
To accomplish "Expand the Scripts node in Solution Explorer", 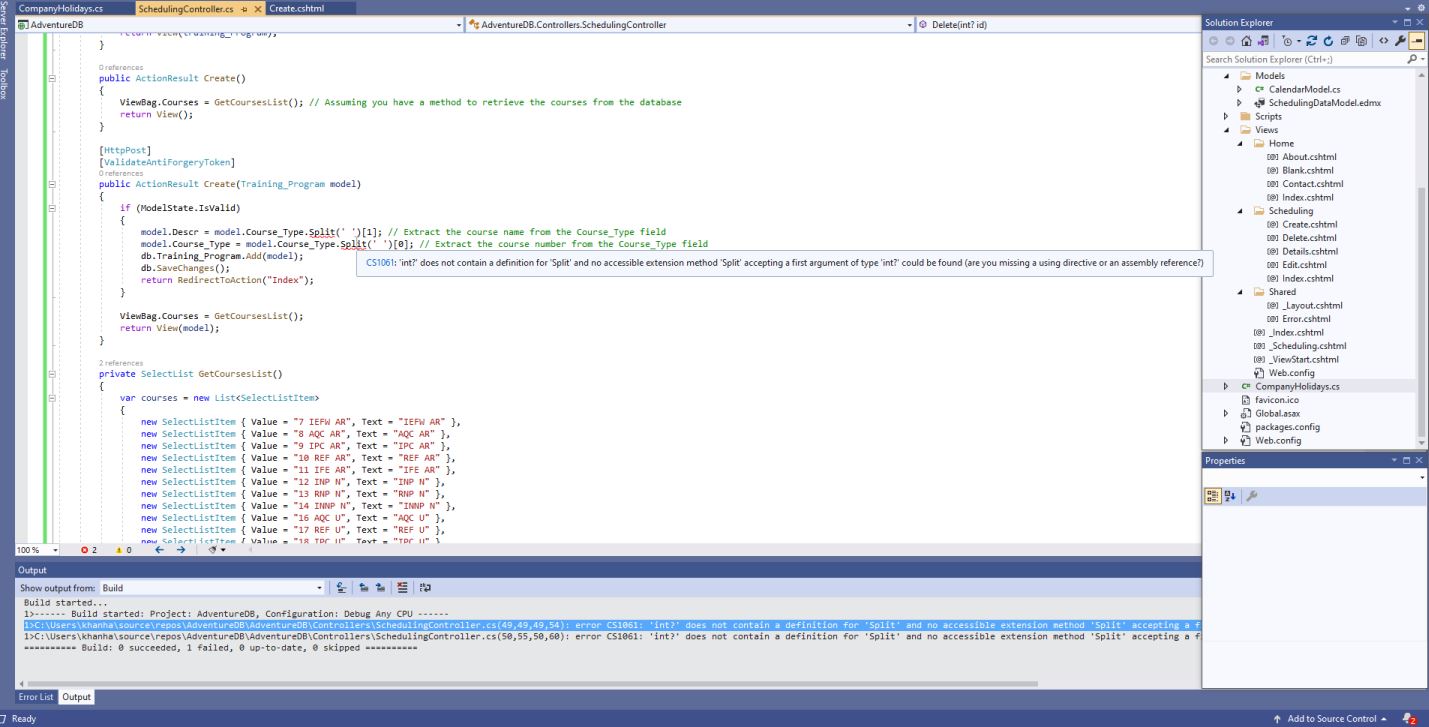I will [x=1226, y=116].
